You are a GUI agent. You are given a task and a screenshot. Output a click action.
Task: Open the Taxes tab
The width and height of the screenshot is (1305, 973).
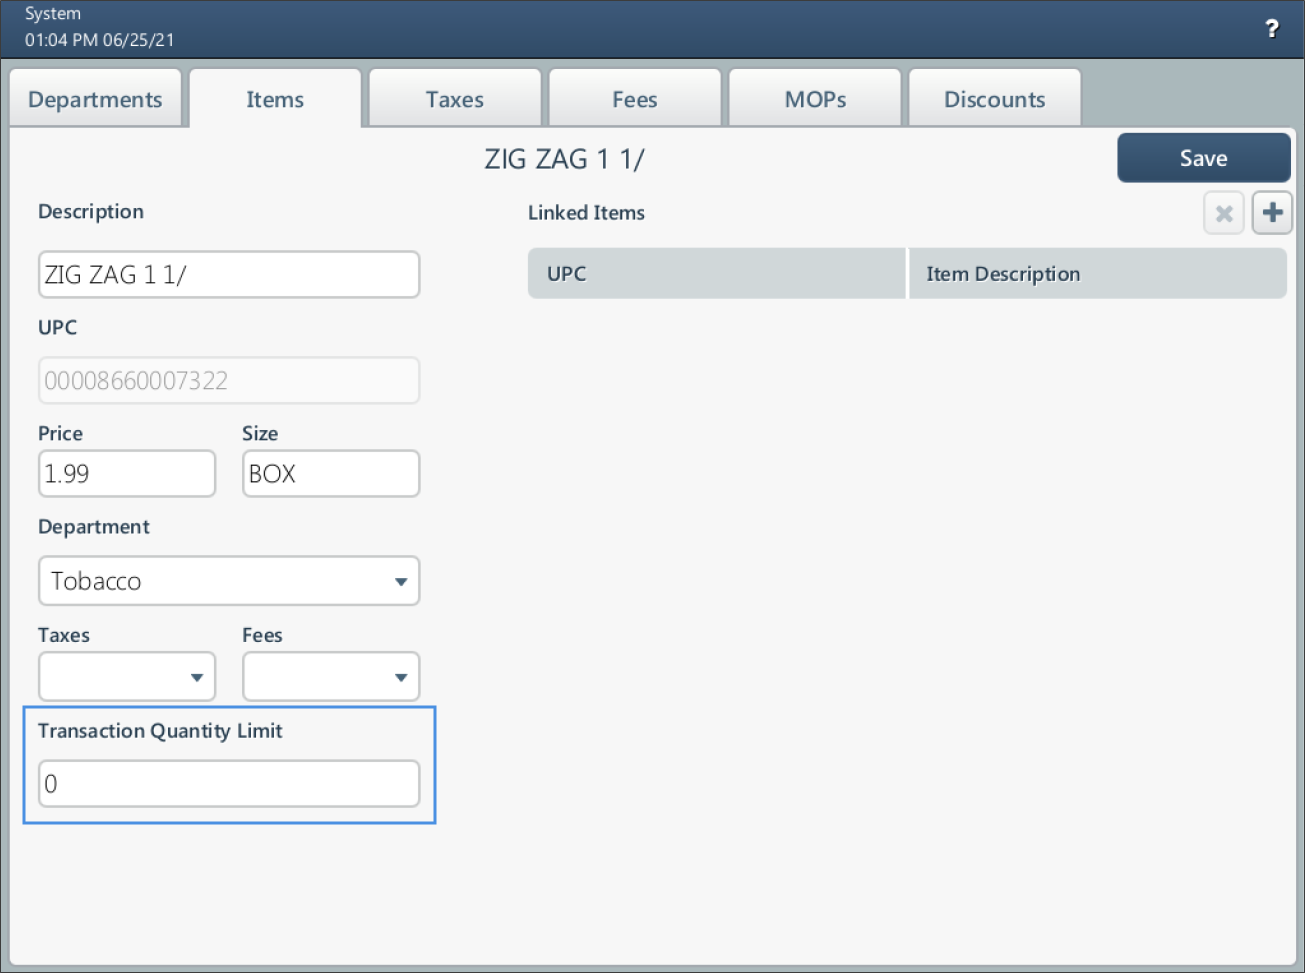pos(454,98)
